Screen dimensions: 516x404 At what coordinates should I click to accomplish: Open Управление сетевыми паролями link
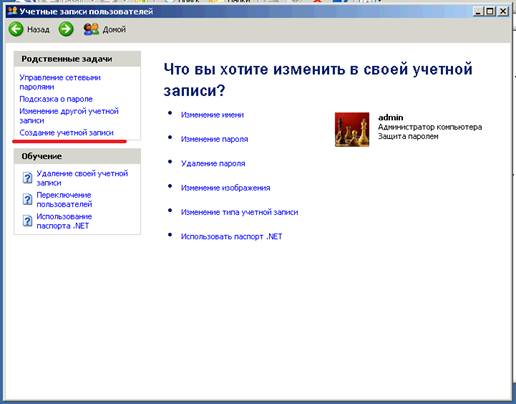pyautogui.click(x=60, y=82)
